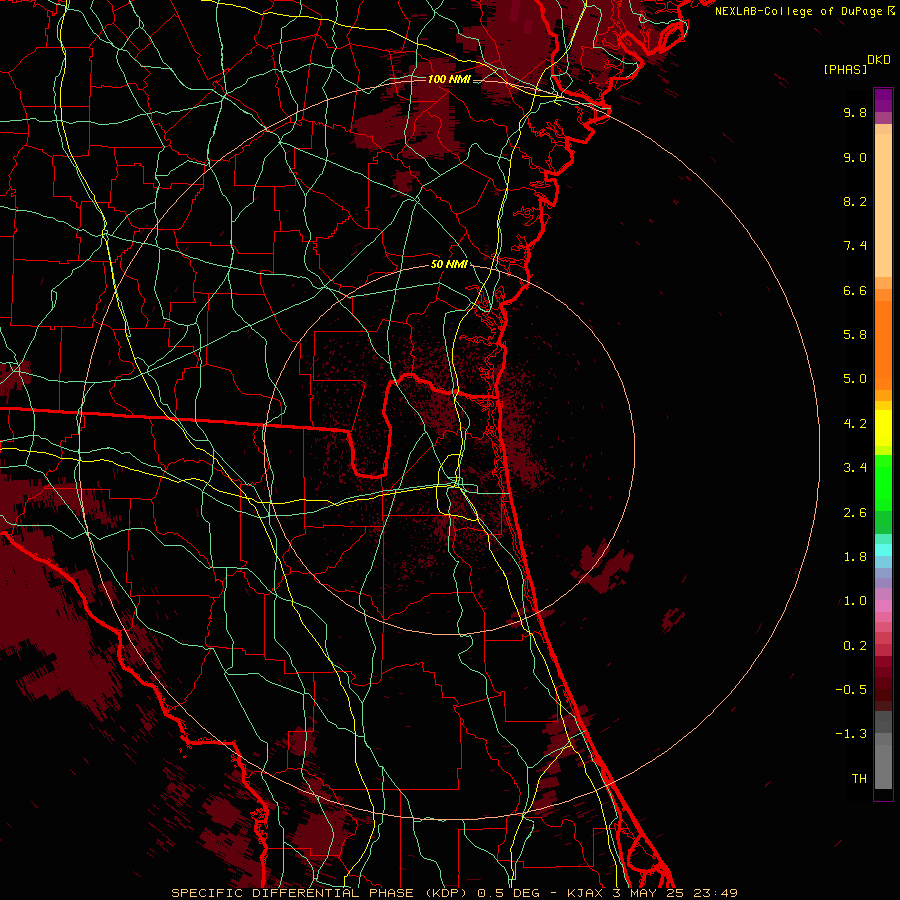Image resolution: width=900 pixels, height=900 pixels.
Task: Click the yellow segment of the colorbar
Action: pos(883,427)
